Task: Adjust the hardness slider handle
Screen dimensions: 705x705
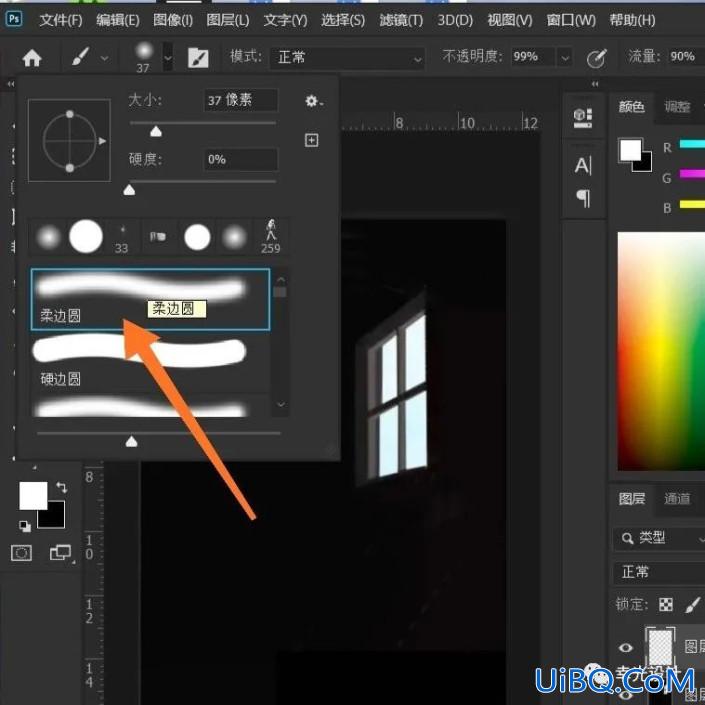Action: (129, 190)
